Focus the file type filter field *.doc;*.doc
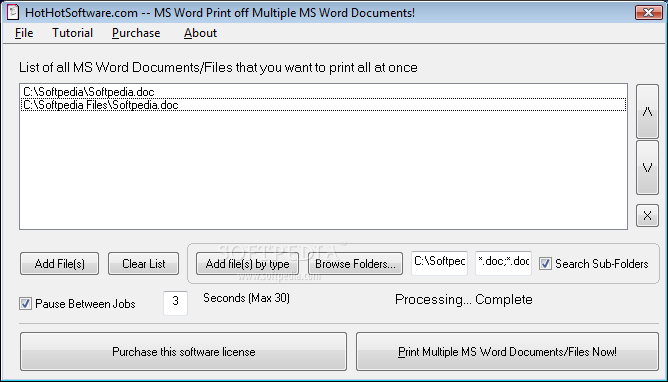 click(504, 263)
